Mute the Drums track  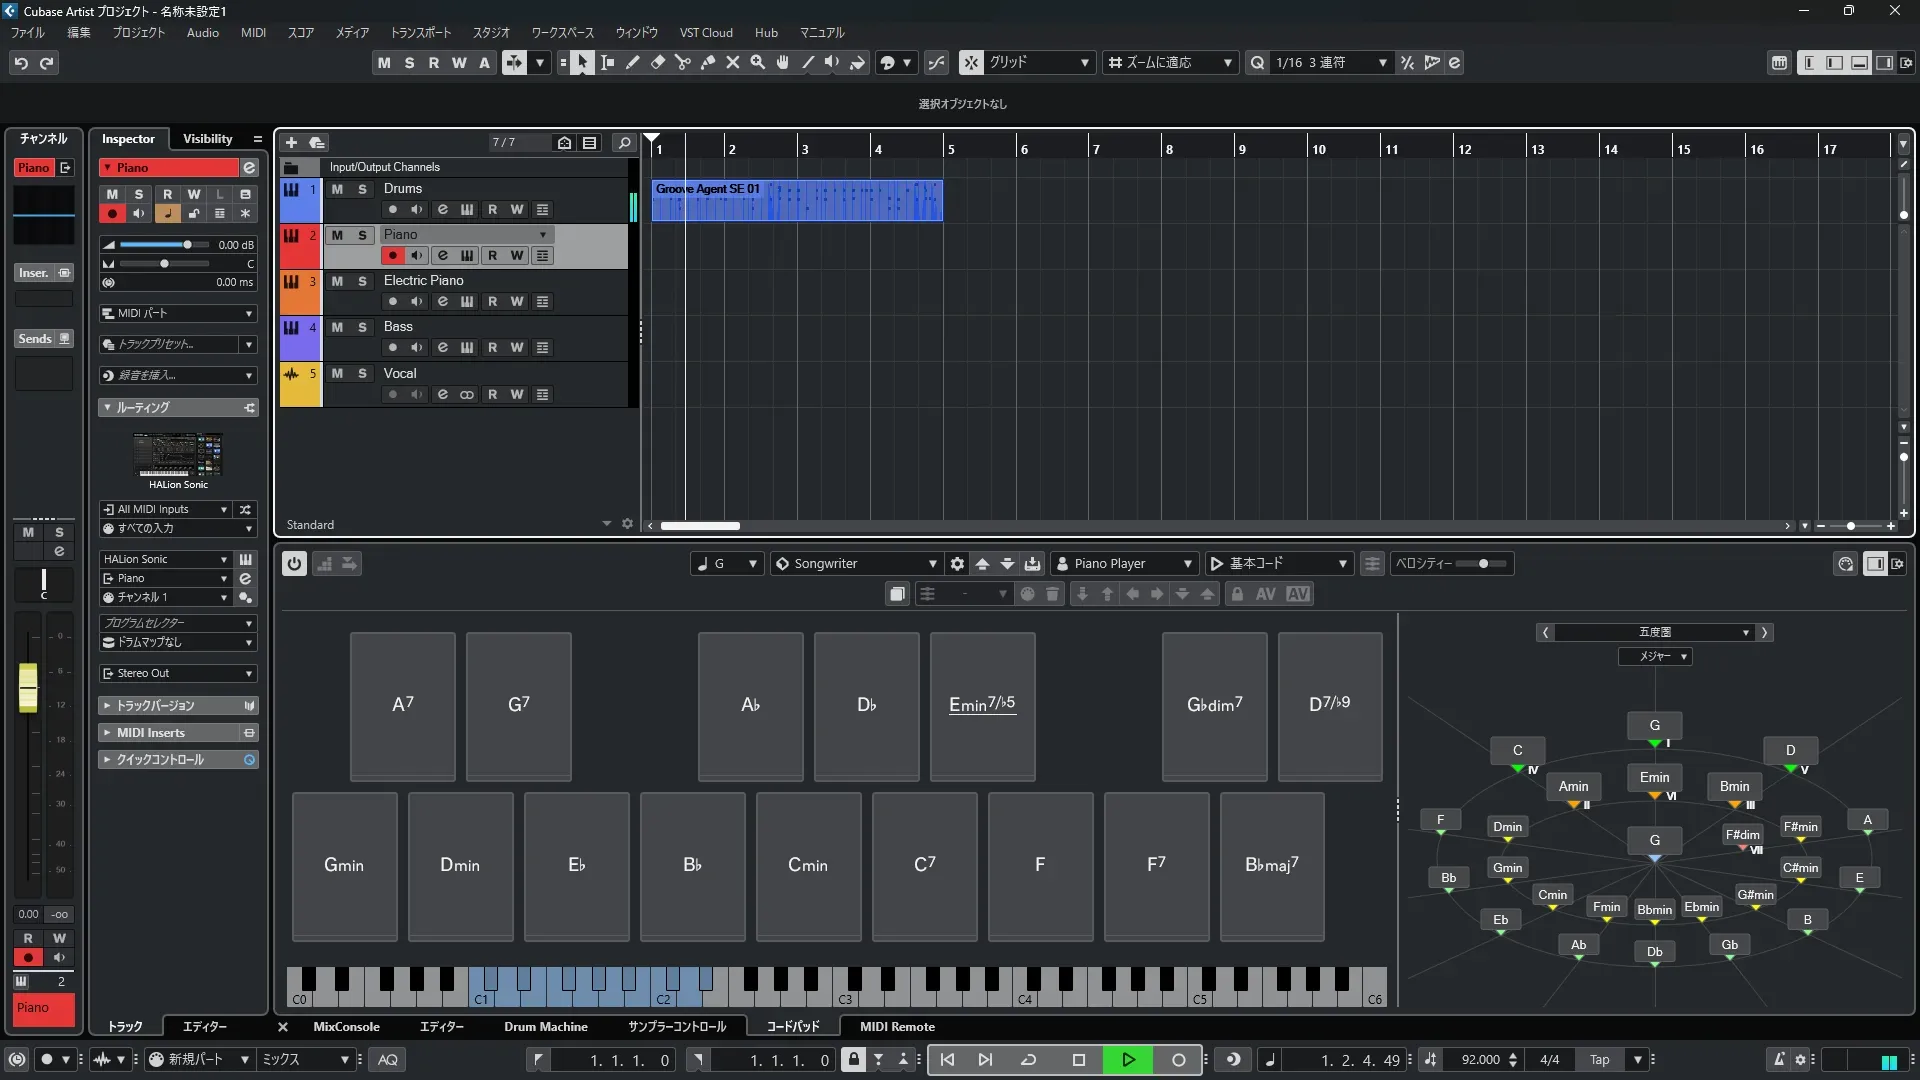337,189
